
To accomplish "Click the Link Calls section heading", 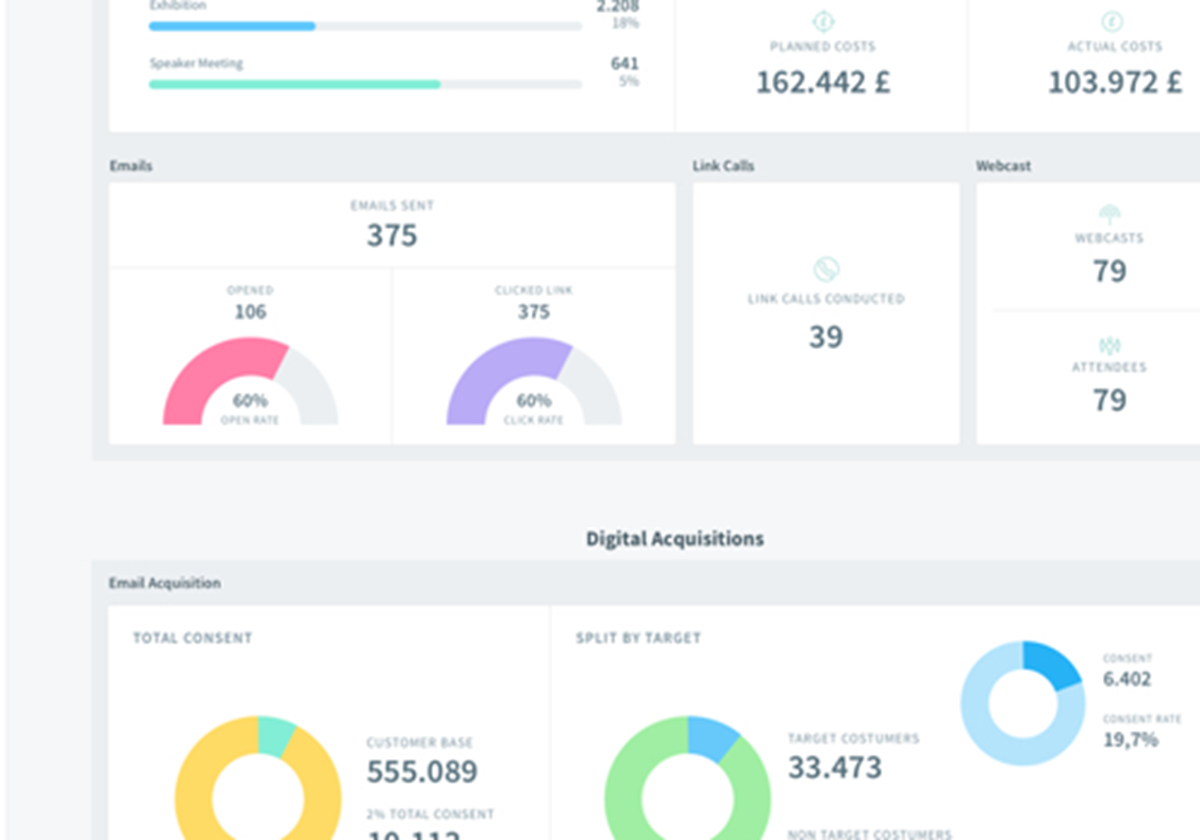I will point(723,166).
